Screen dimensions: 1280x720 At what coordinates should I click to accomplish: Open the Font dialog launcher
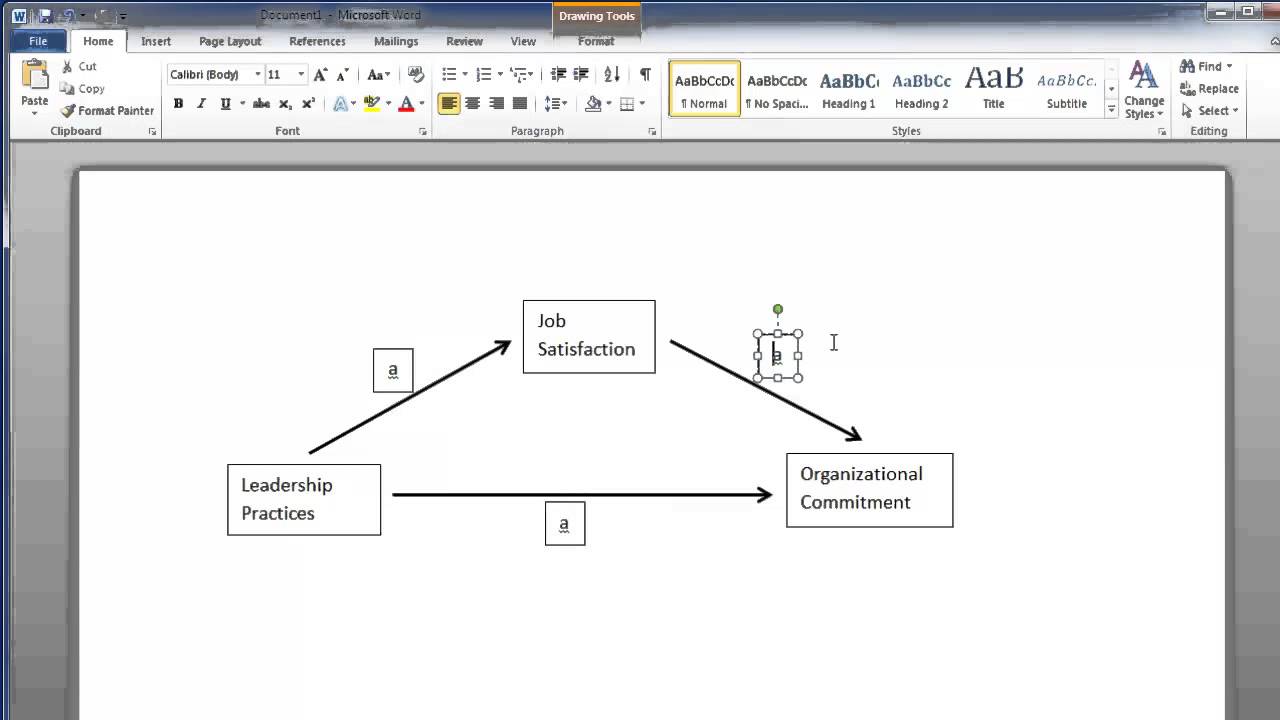423,132
